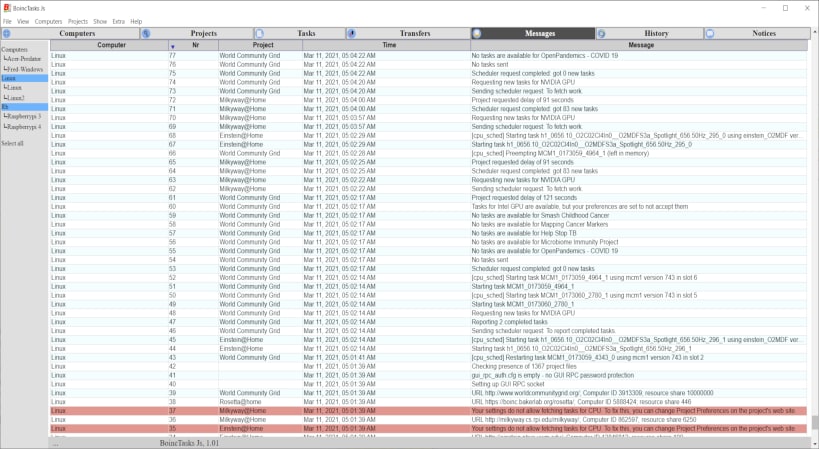Open the Computers menu
The height and width of the screenshot is (449, 819).
(49, 21)
